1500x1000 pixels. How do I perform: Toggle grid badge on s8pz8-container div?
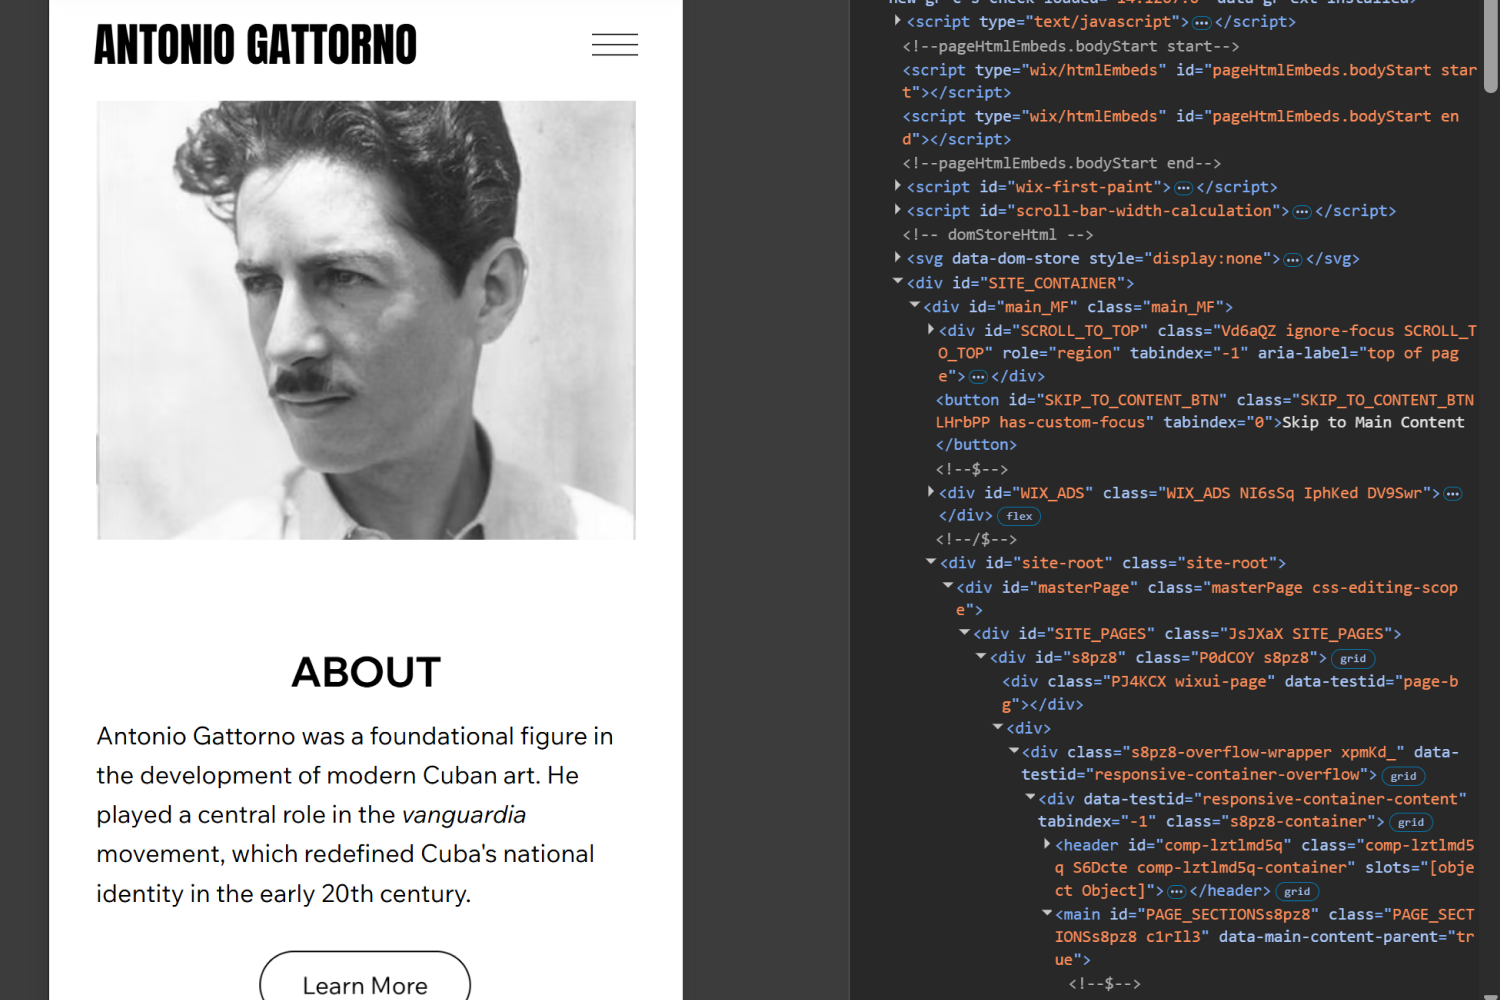click(1411, 822)
